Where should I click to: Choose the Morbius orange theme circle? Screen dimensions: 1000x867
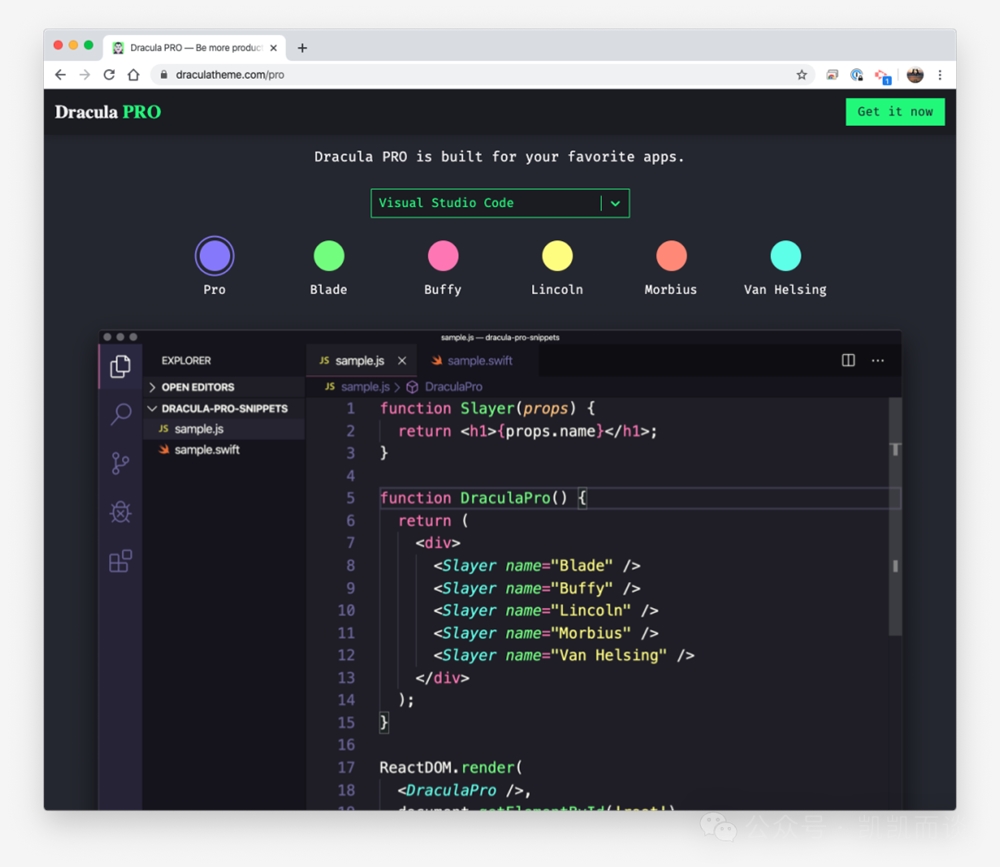tap(672, 256)
